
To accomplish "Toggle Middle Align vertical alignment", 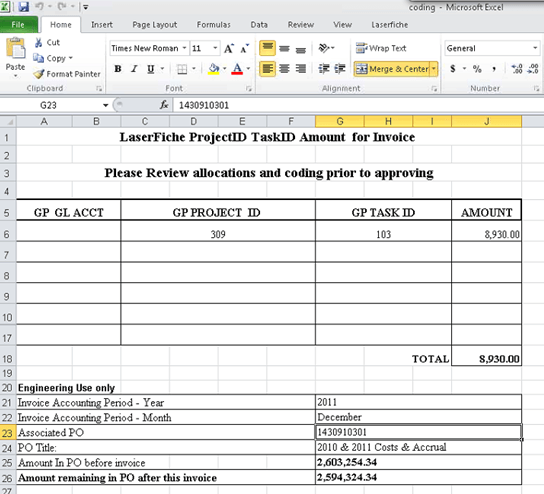I will coord(284,49).
